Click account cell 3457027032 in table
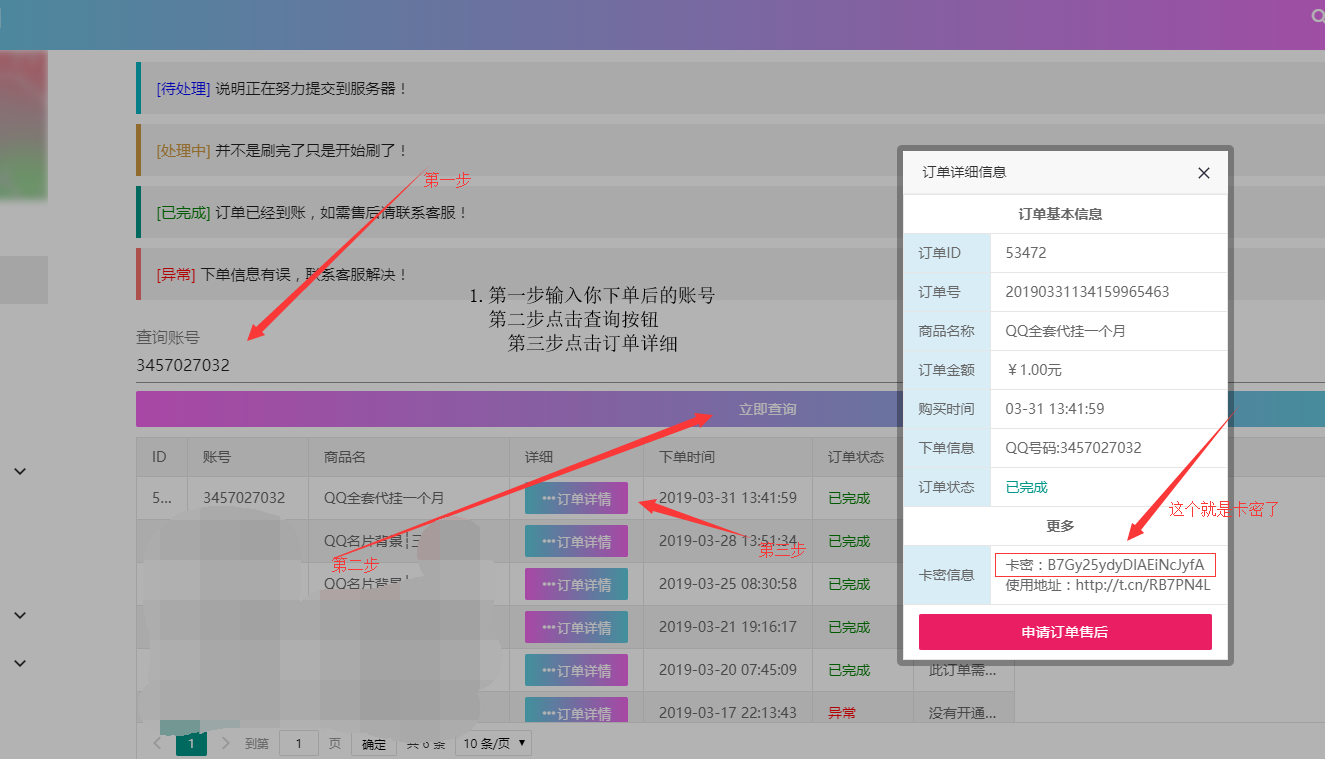 click(x=244, y=498)
